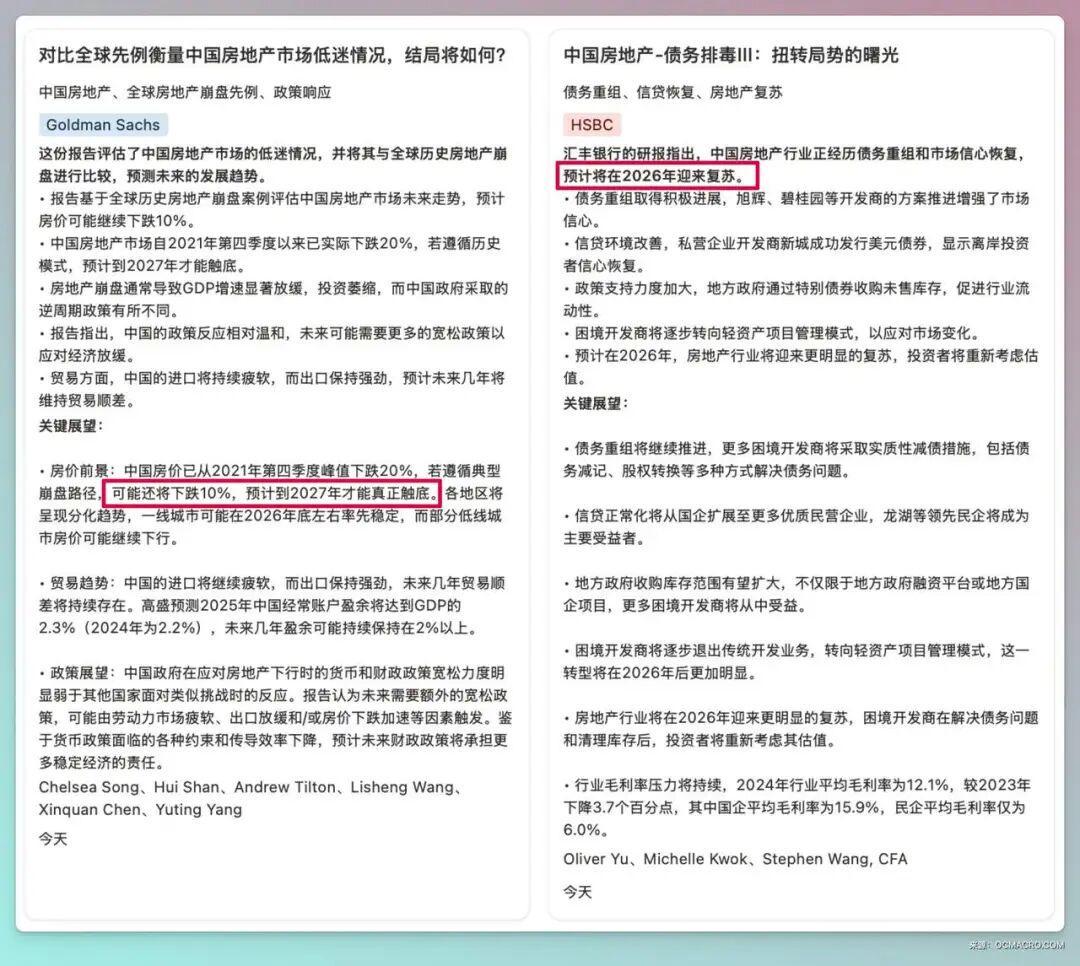This screenshot has width=1080, height=966.
Task: Open the Goldman Sachs source tag
Action: tap(103, 125)
